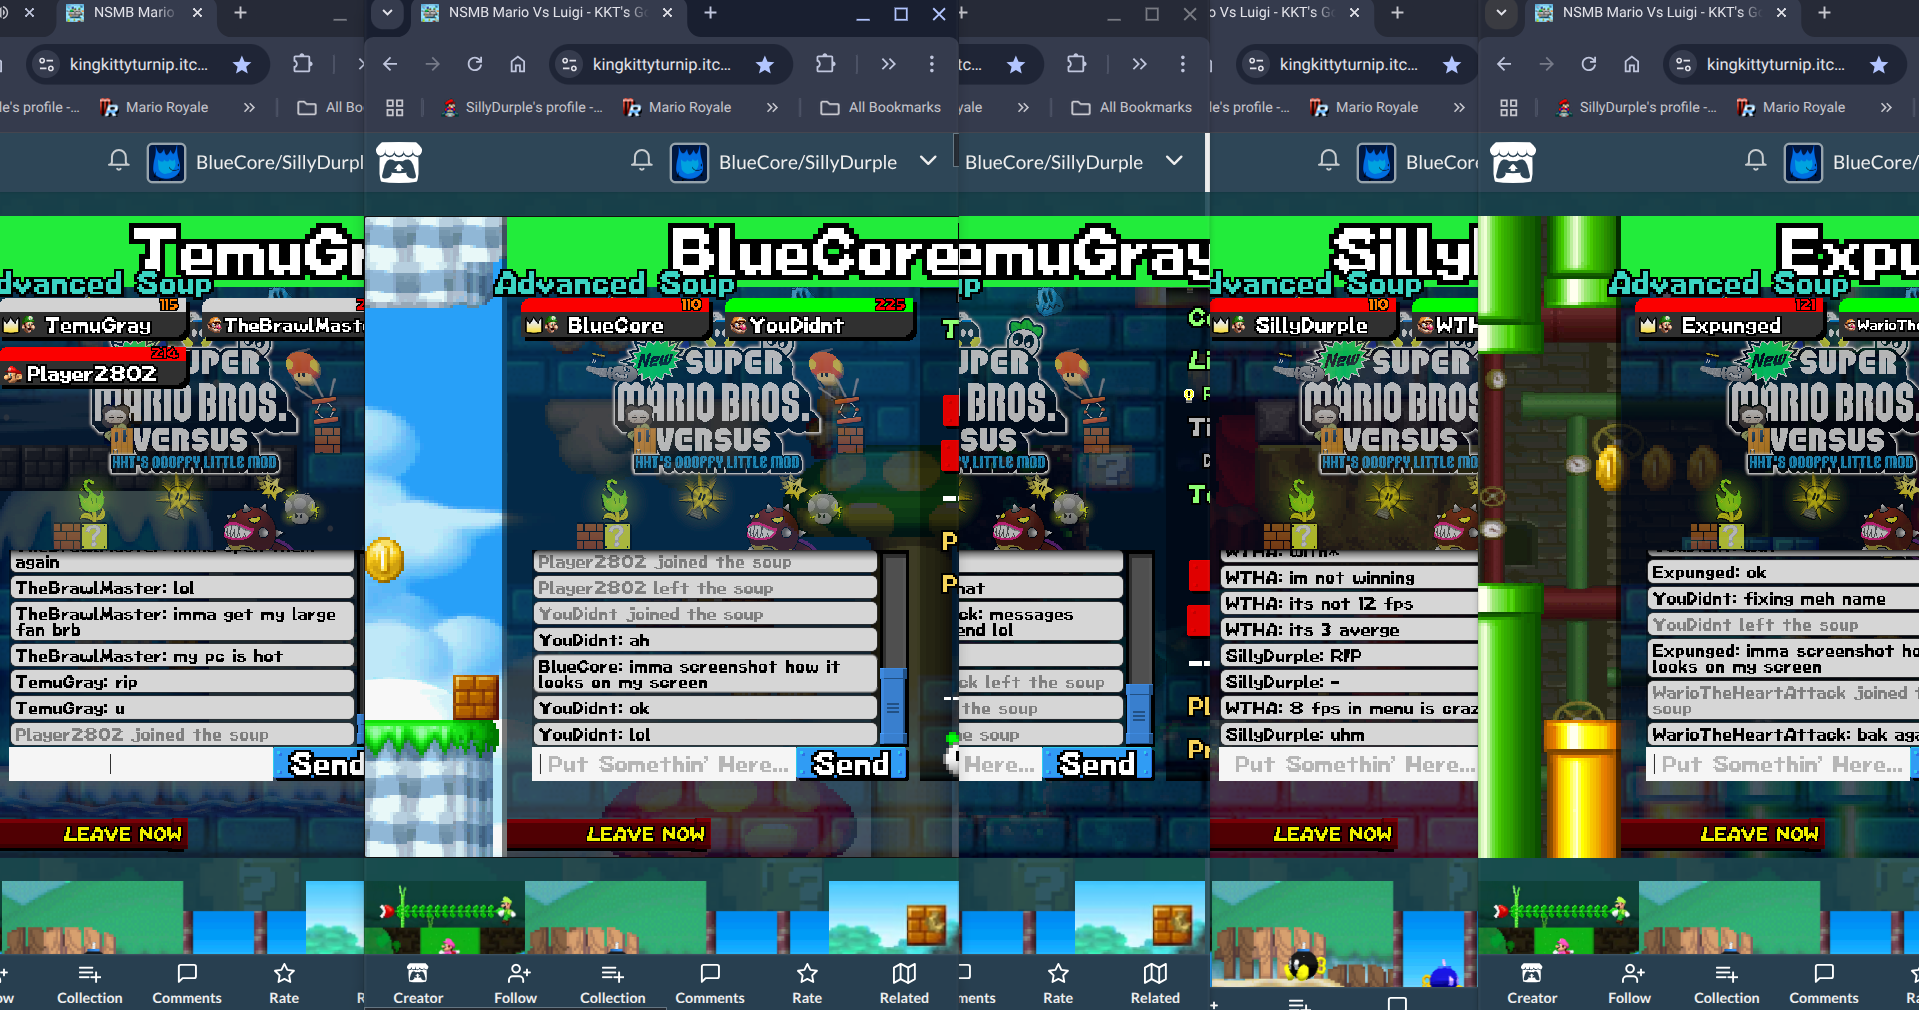The image size is (1919, 1010).
Task: Open home page in the BlueCore window
Action: tap(518, 64)
